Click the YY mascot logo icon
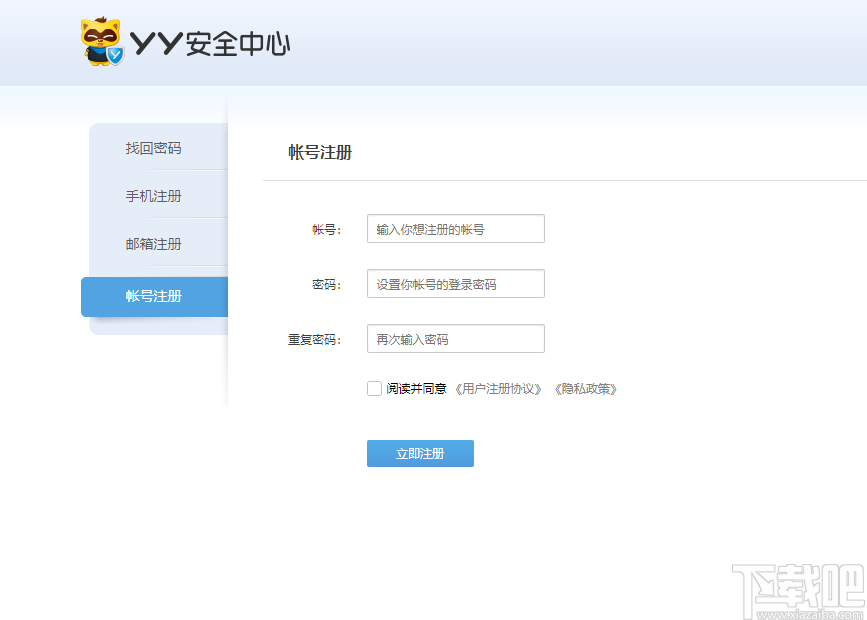The height and width of the screenshot is (620, 867). point(100,38)
